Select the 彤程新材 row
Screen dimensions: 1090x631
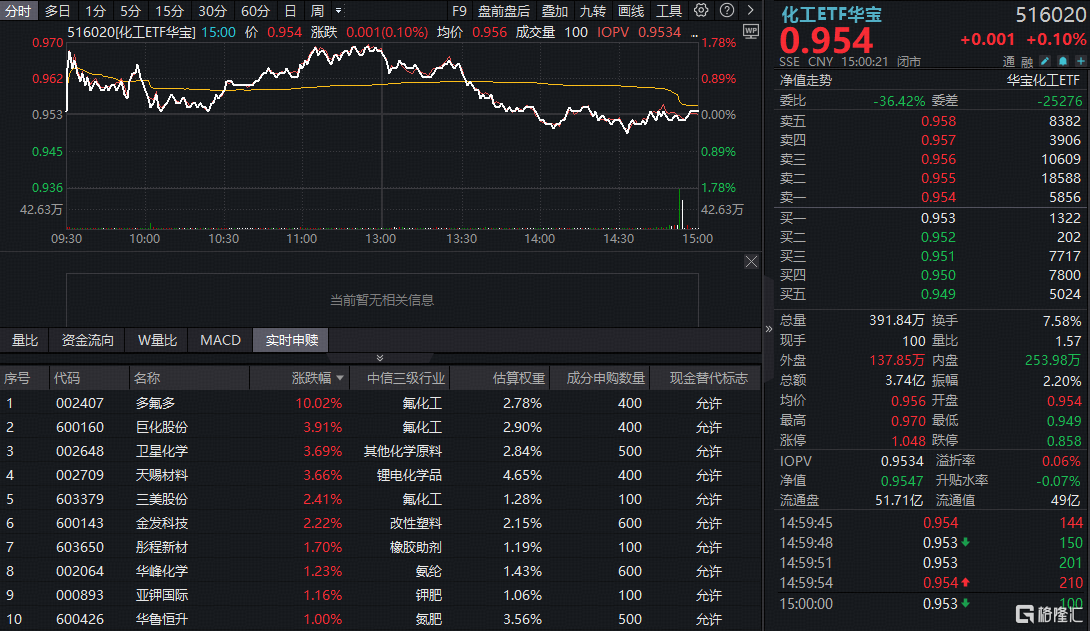coord(381,547)
